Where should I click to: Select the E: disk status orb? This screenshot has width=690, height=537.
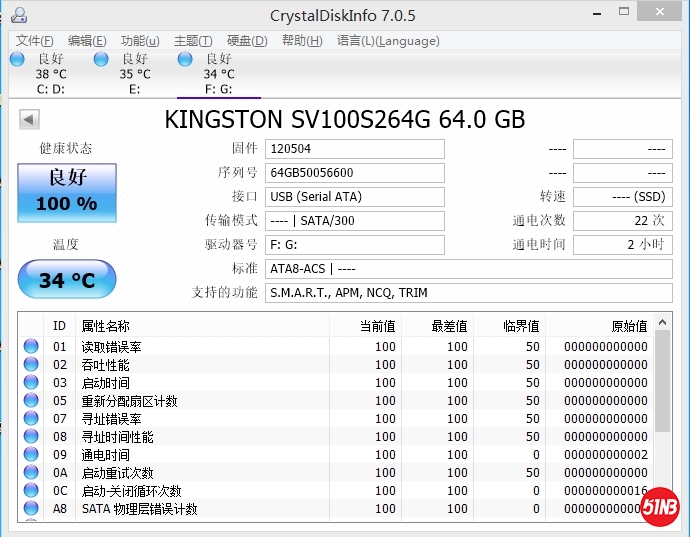coord(101,60)
